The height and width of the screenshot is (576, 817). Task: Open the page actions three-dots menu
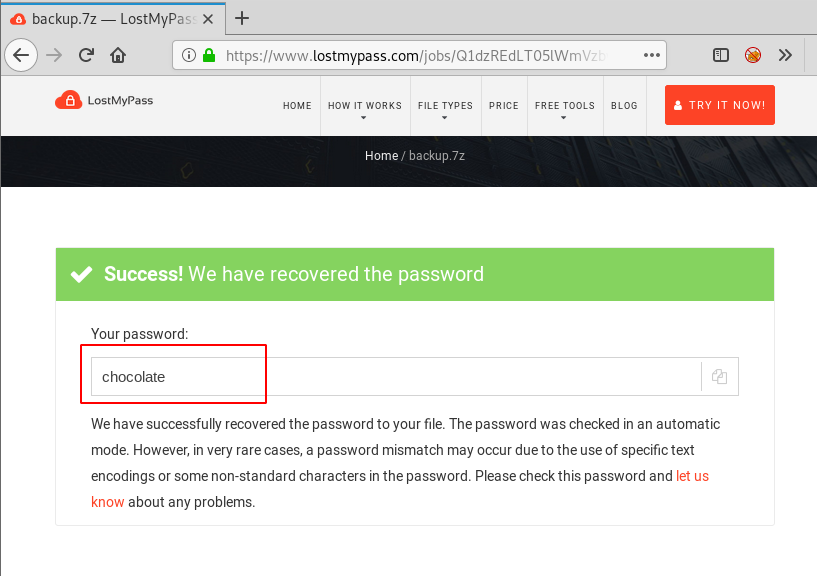pyautogui.click(x=651, y=55)
